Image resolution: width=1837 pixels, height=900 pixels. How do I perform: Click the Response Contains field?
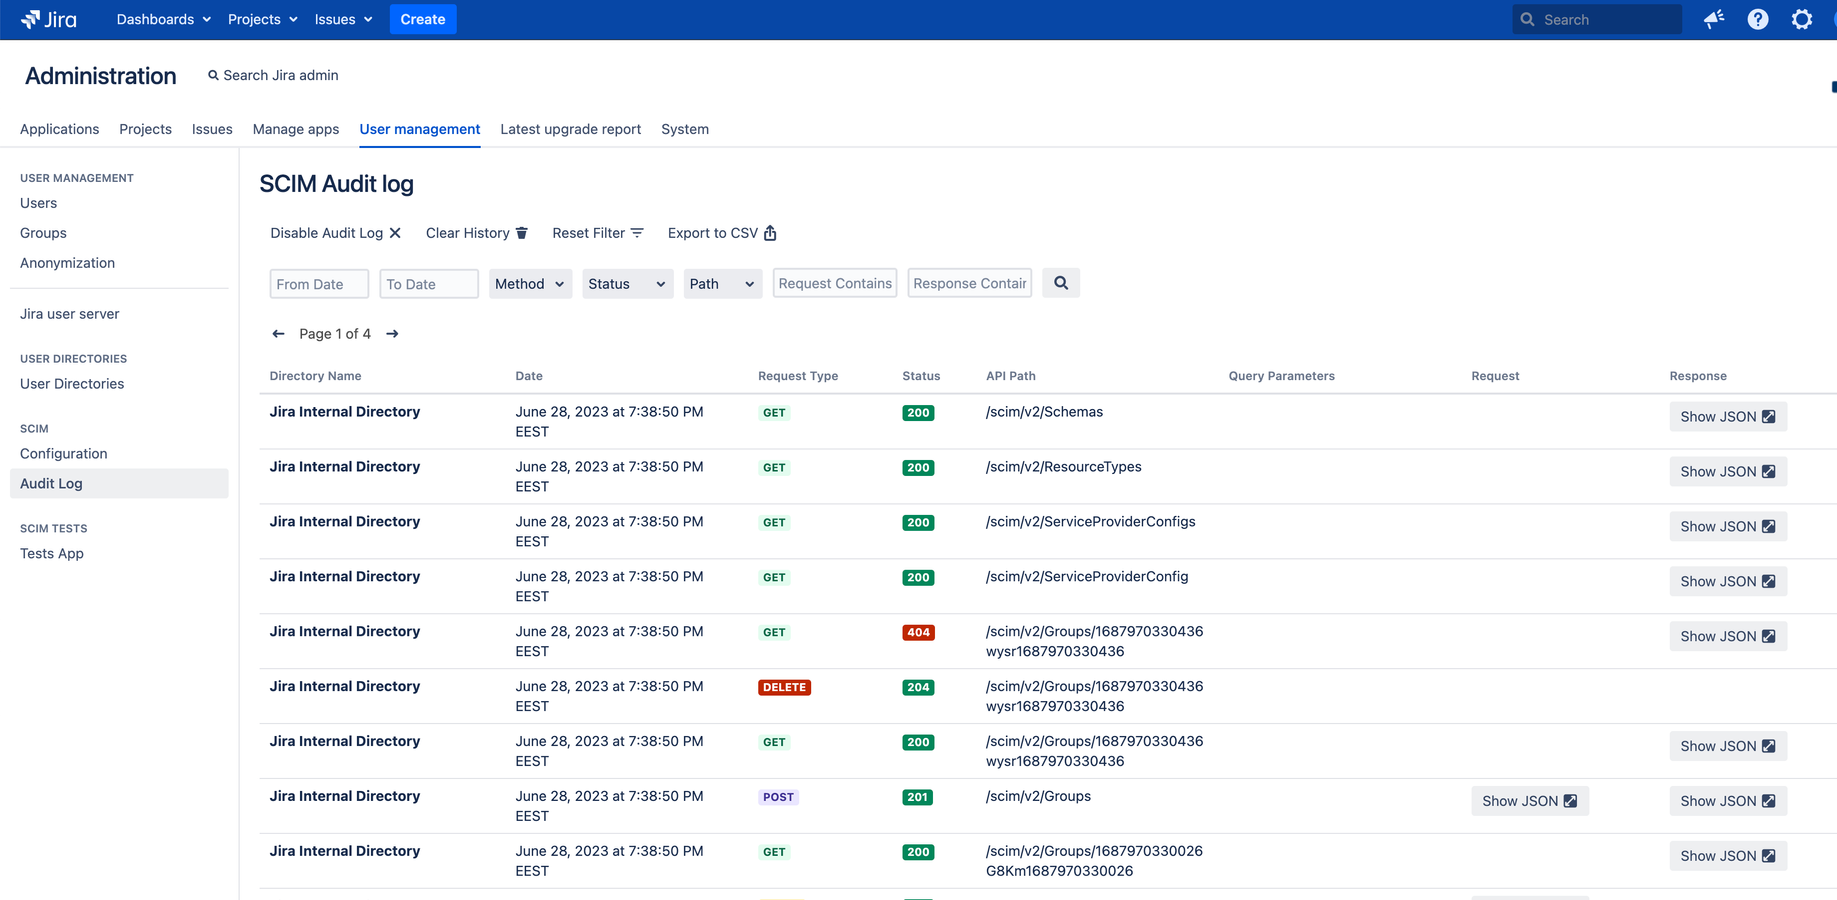970,283
